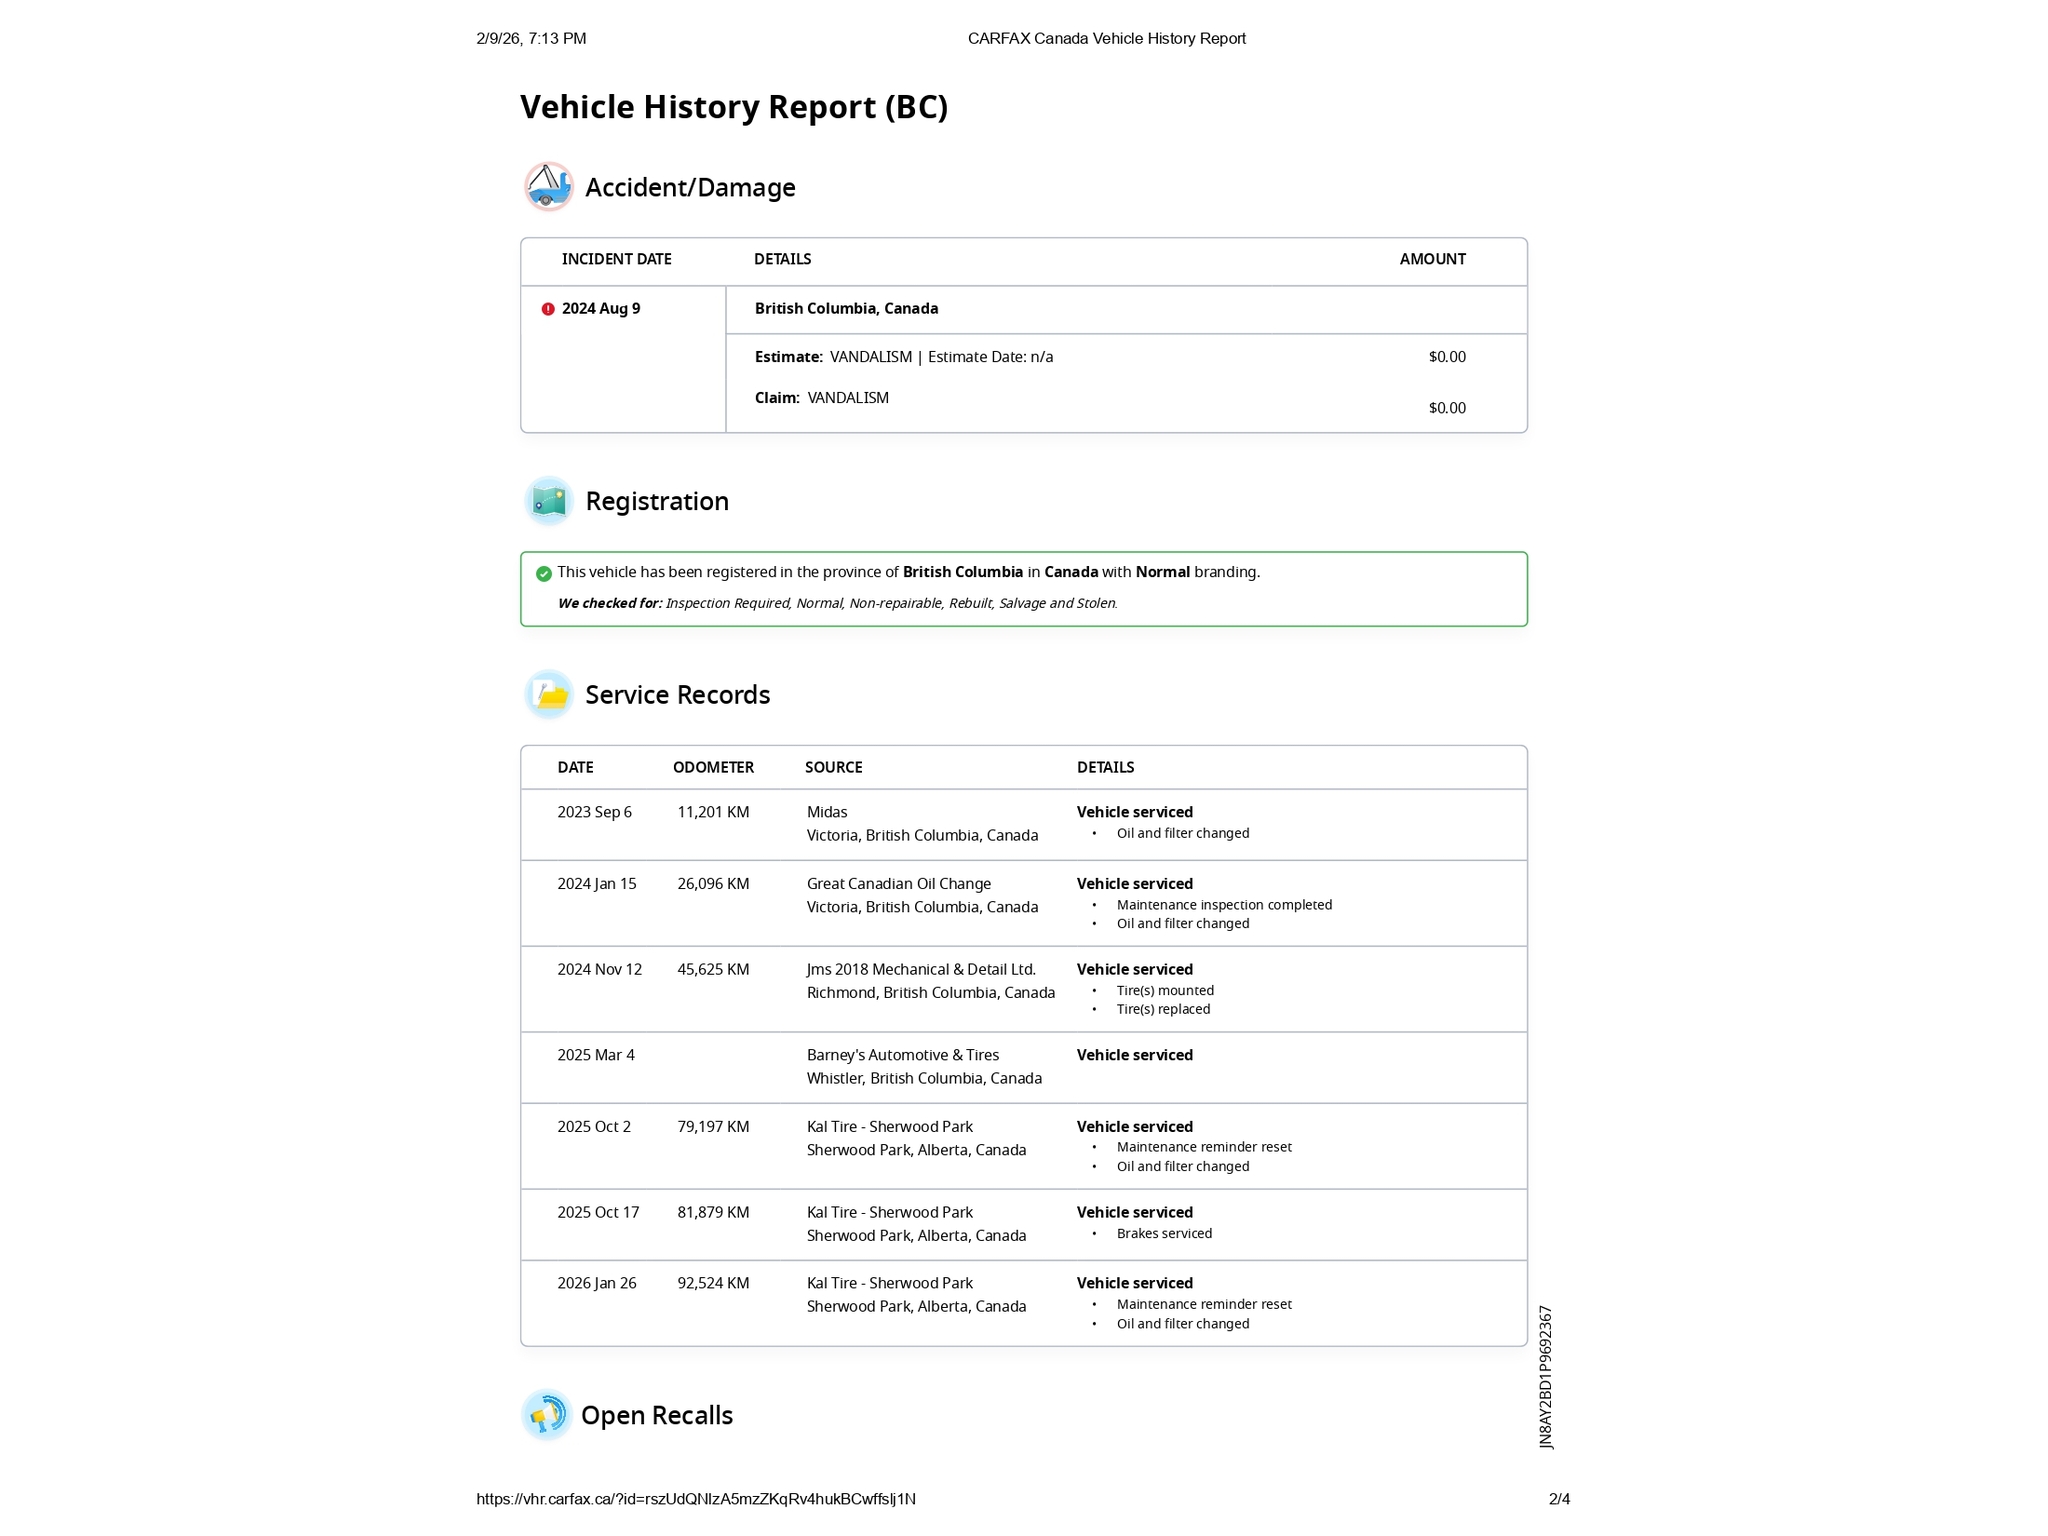This screenshot has height=1536, width=2048.
Task: Click the Brakes serviced detail line
Action: pos(1163,1234)
